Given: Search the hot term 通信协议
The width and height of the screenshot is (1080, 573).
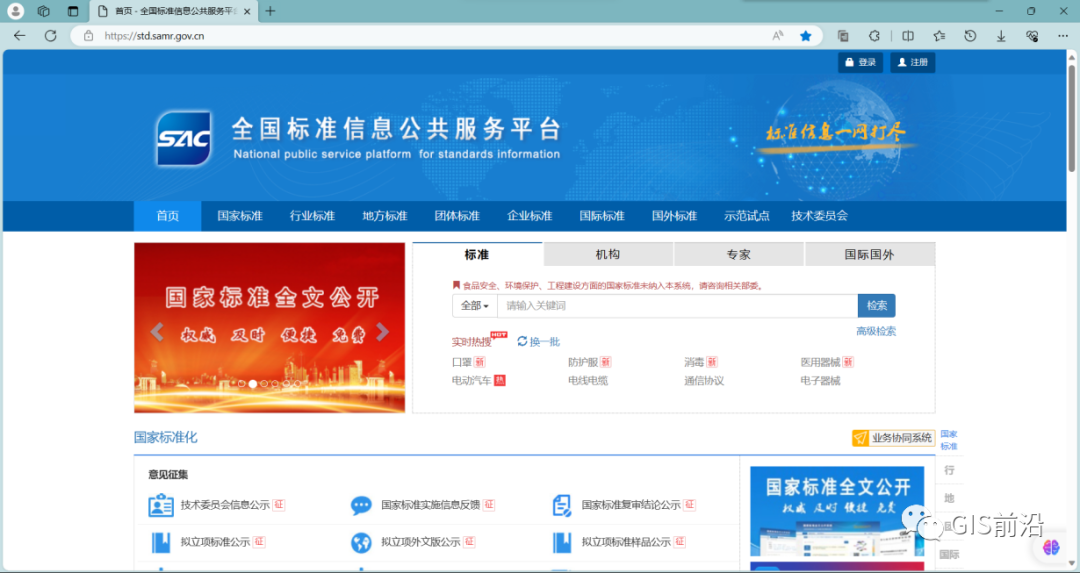Looking at the screenshot, I should [704, 380].
